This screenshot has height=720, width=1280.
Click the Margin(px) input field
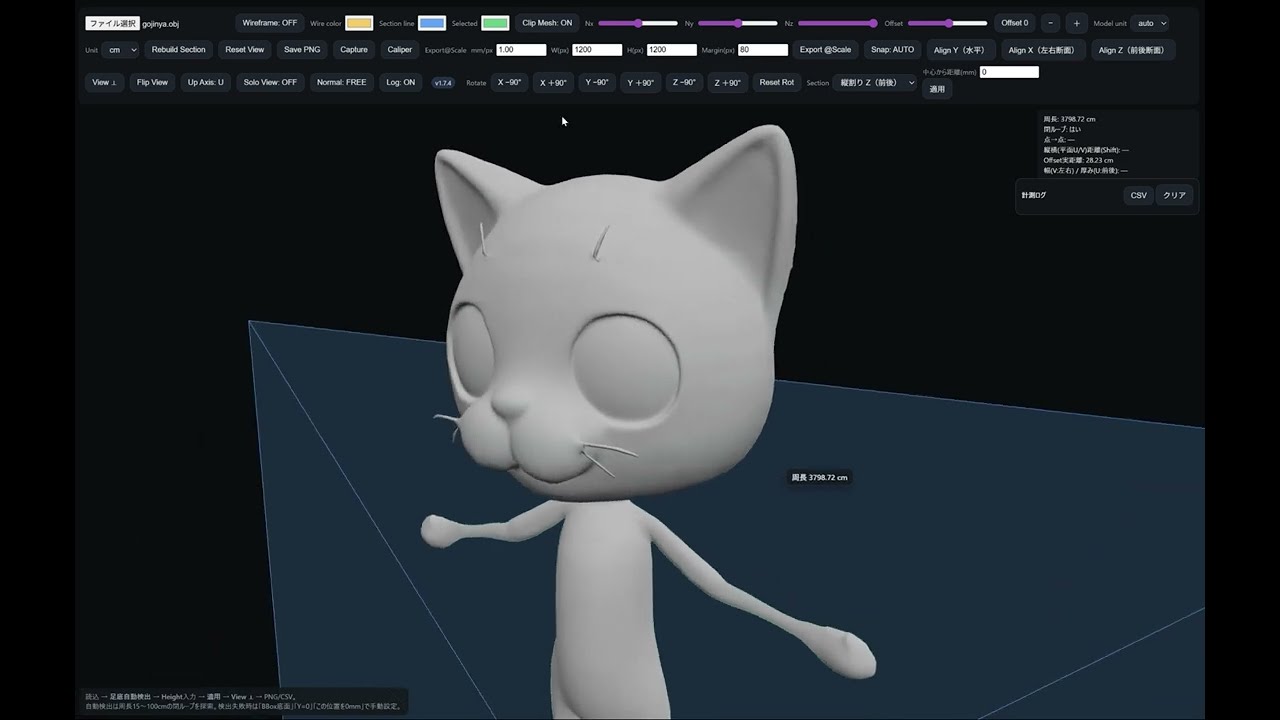click(763, 50)
